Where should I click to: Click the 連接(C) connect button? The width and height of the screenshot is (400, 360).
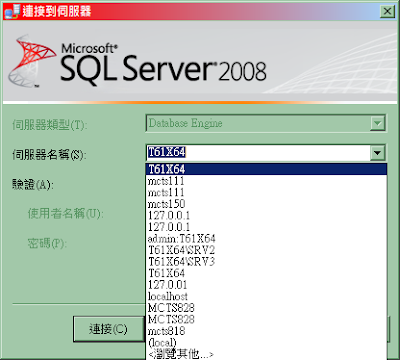(x=109, y=329)
